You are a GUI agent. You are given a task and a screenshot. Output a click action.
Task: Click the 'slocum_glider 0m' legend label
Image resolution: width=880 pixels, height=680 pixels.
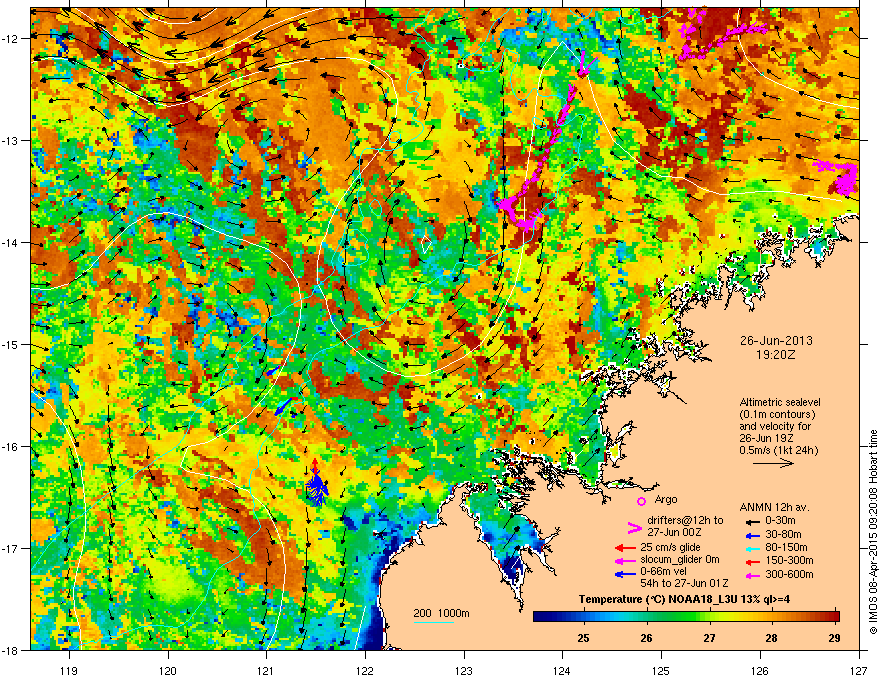680,560
